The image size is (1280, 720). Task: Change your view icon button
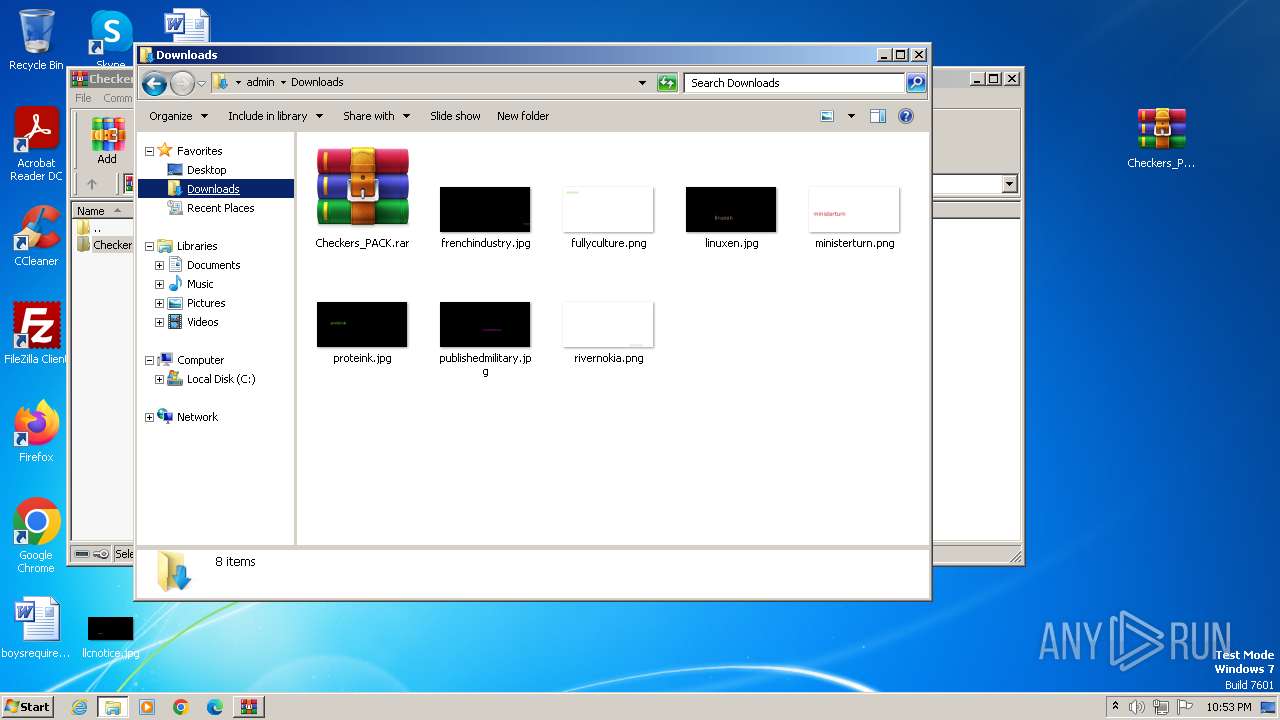[827, 116]
